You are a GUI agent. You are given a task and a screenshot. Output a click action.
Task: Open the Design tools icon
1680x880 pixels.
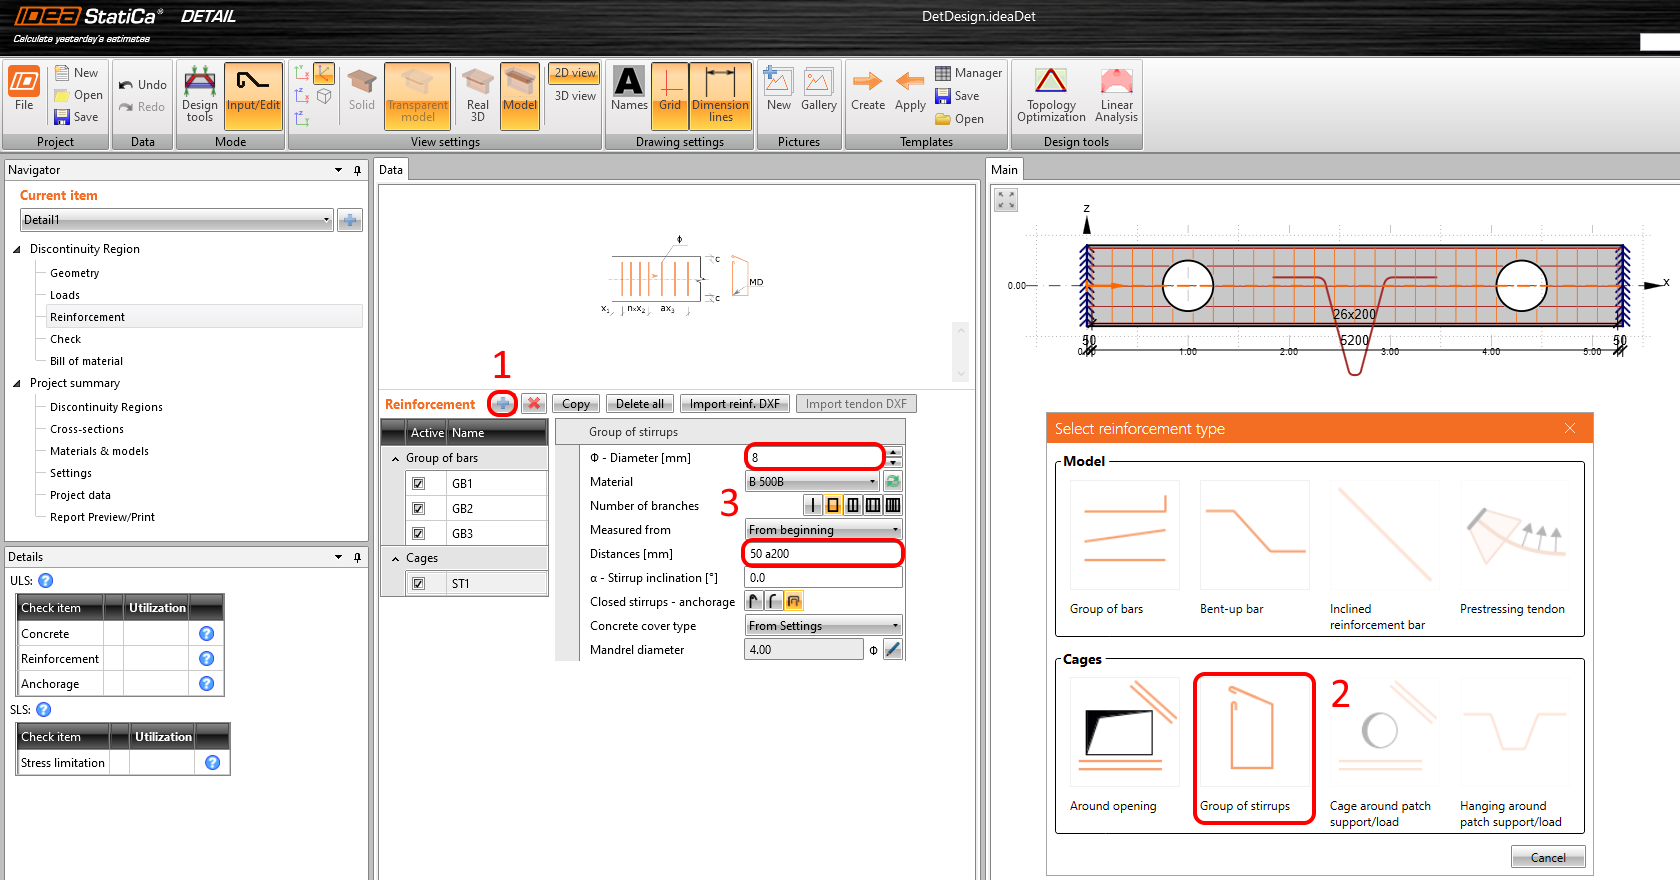point(199,95)
